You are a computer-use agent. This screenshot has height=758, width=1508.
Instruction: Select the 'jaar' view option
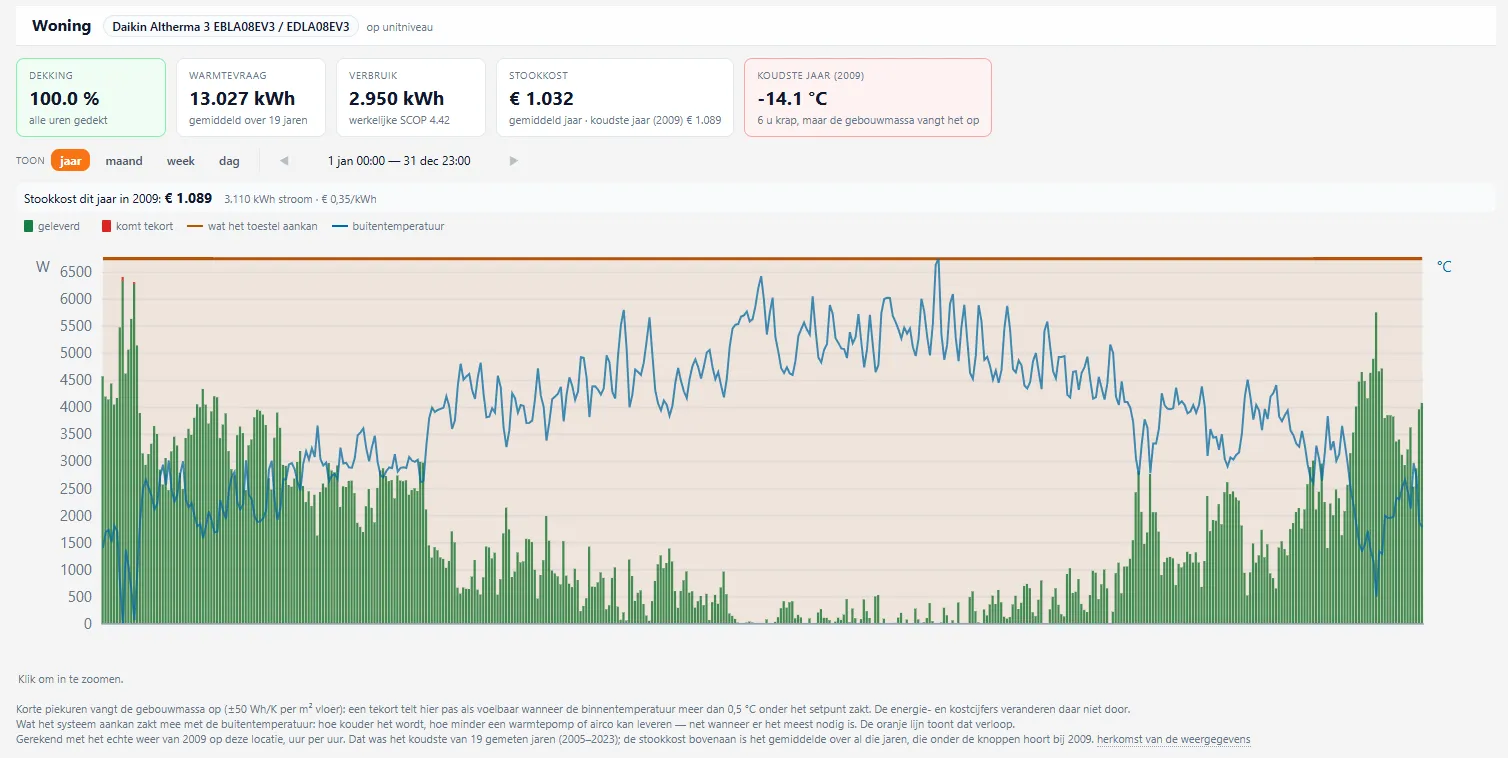[71, 161]
